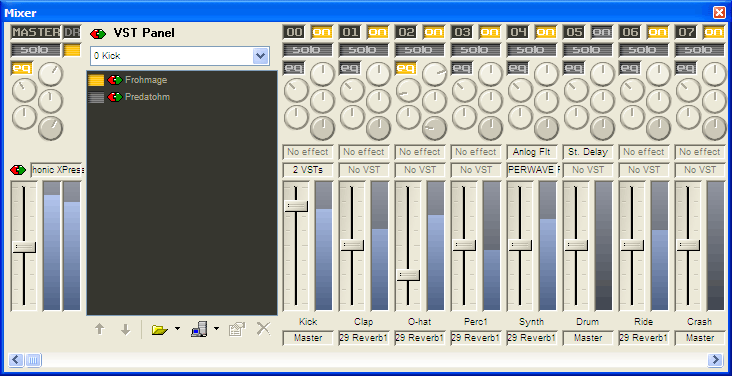Screen dimensions: 732x376
Task: Expand the folder icon's dropdown arrow
Action: (x=177, y=329)
